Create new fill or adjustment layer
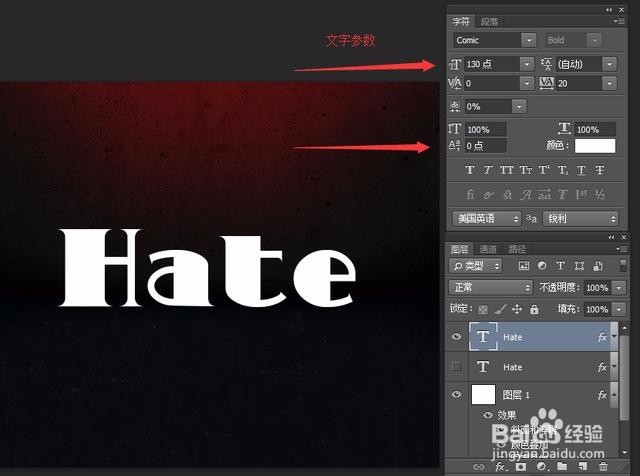This screenshot has width=640, height=476. coord(542,466)
